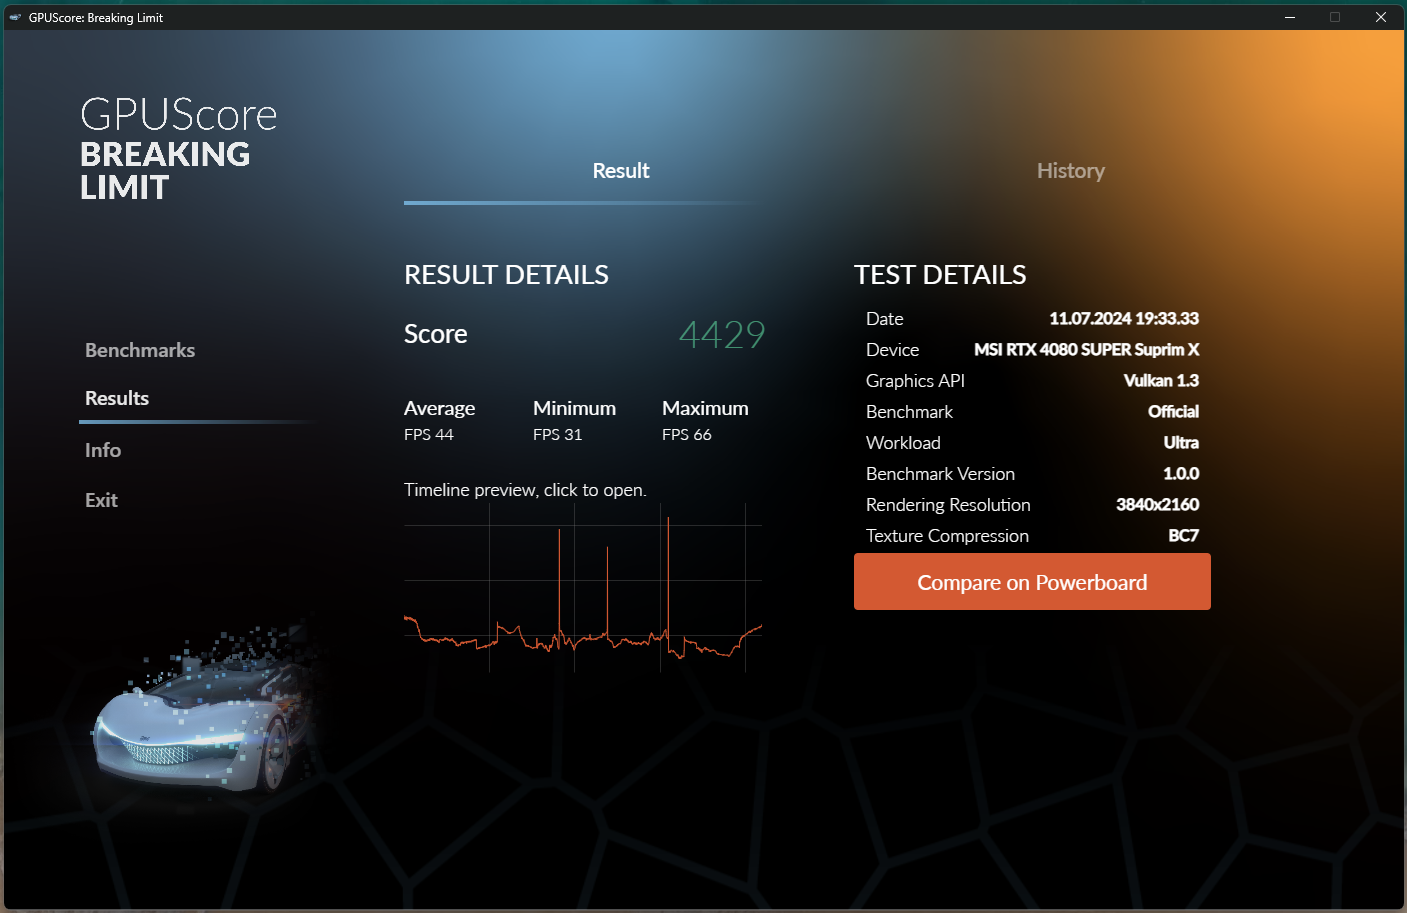Click the Graphics API label
1407x913 pixels.
click(915, 381)
